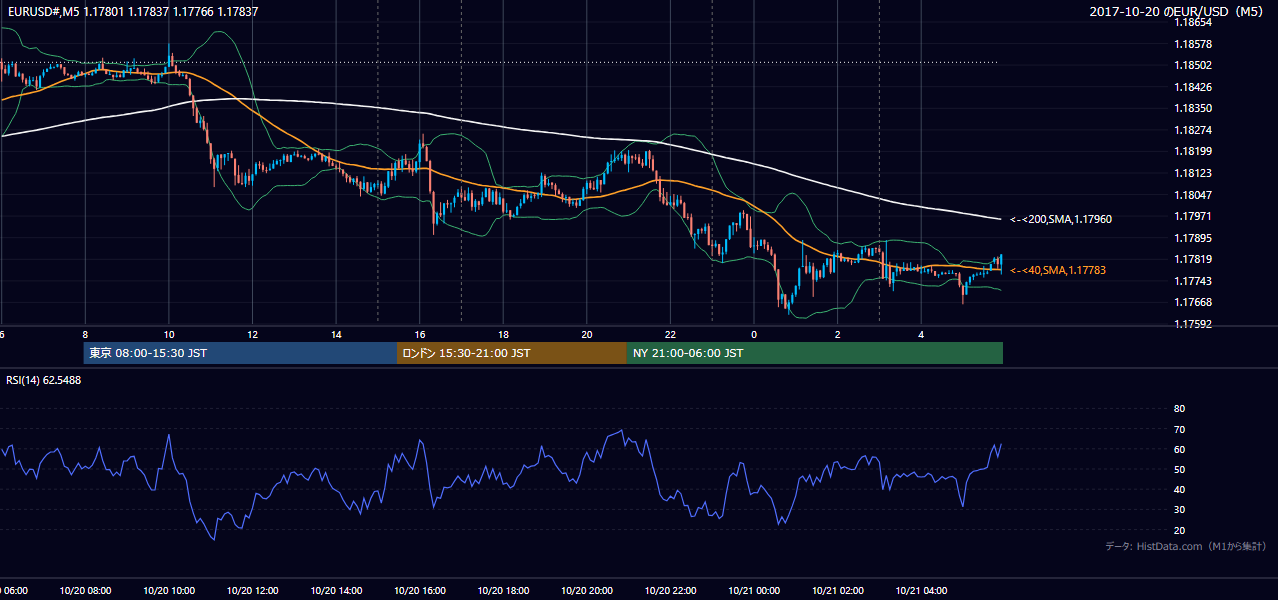1278x600 pixels.
Task: Click the 10/20 12:00 time label
Action: [252, 592]
